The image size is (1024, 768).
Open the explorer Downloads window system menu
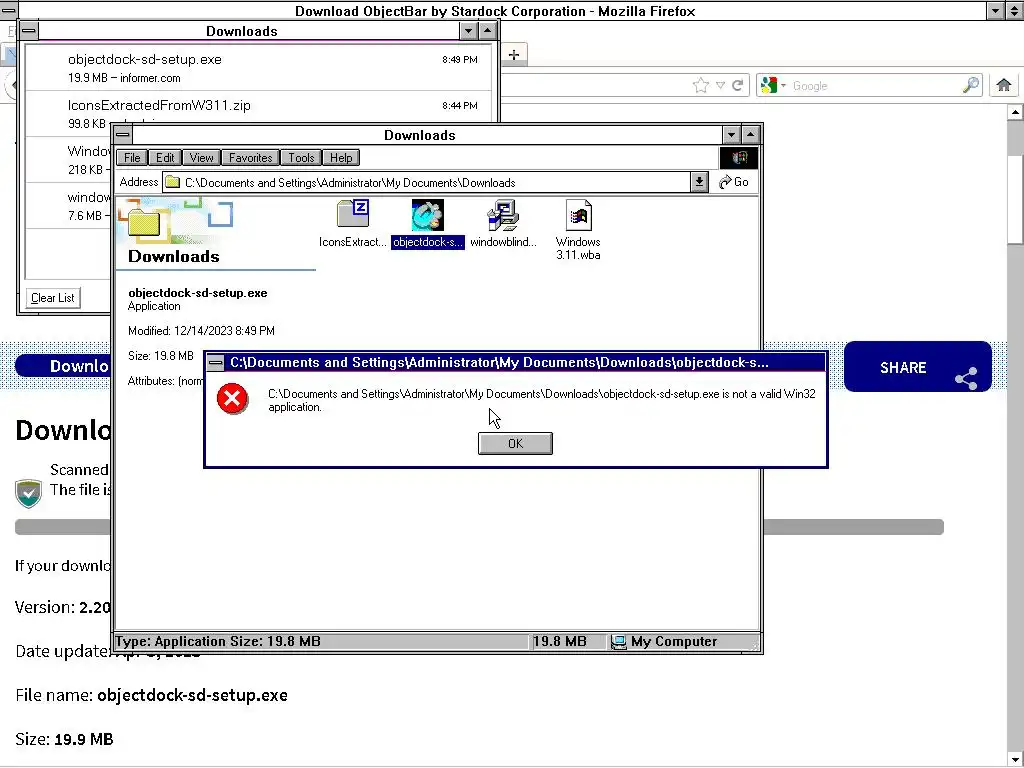pos(123,135)
